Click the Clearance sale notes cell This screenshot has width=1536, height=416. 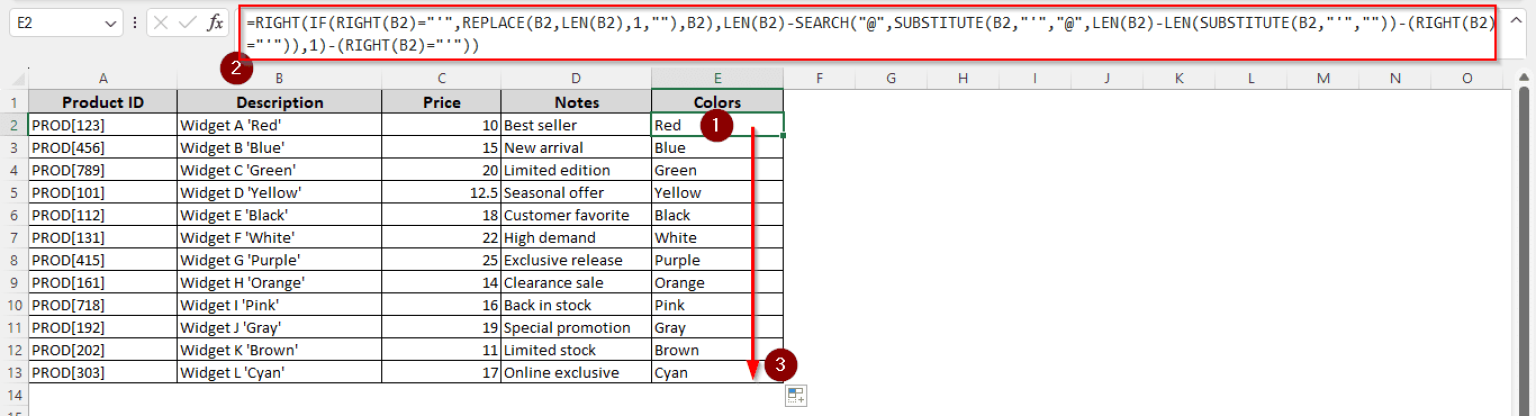coord(575,283)
